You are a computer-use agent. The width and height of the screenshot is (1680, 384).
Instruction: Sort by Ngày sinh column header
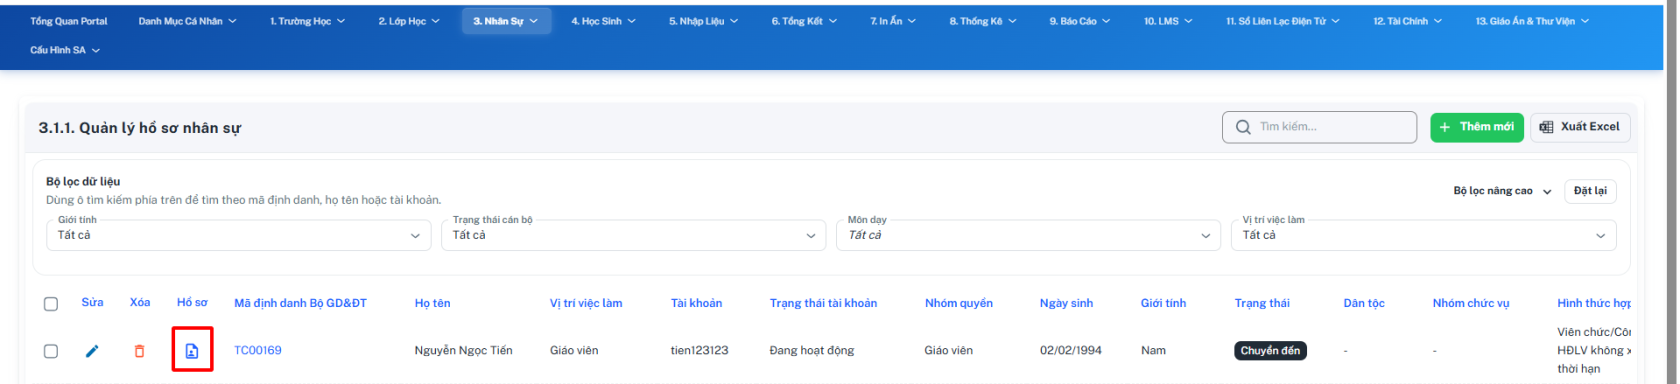(1066, 303)
